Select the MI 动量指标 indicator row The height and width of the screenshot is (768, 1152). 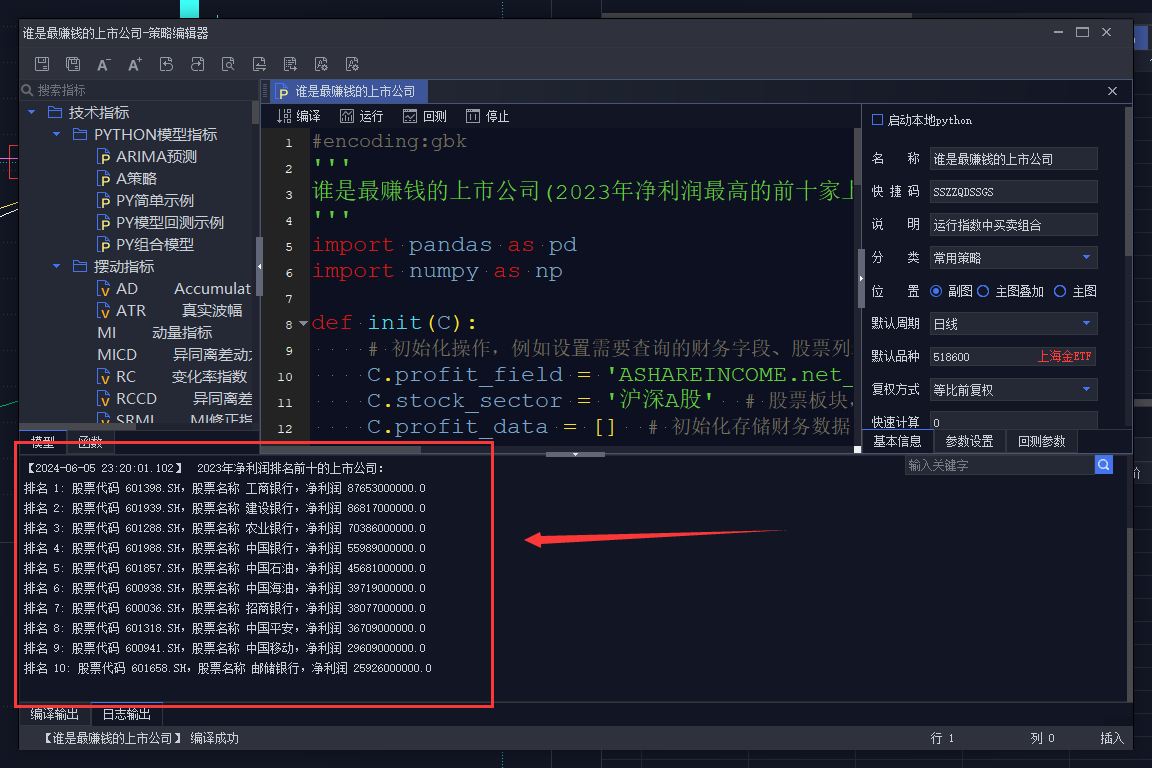[x=154, y=332]
